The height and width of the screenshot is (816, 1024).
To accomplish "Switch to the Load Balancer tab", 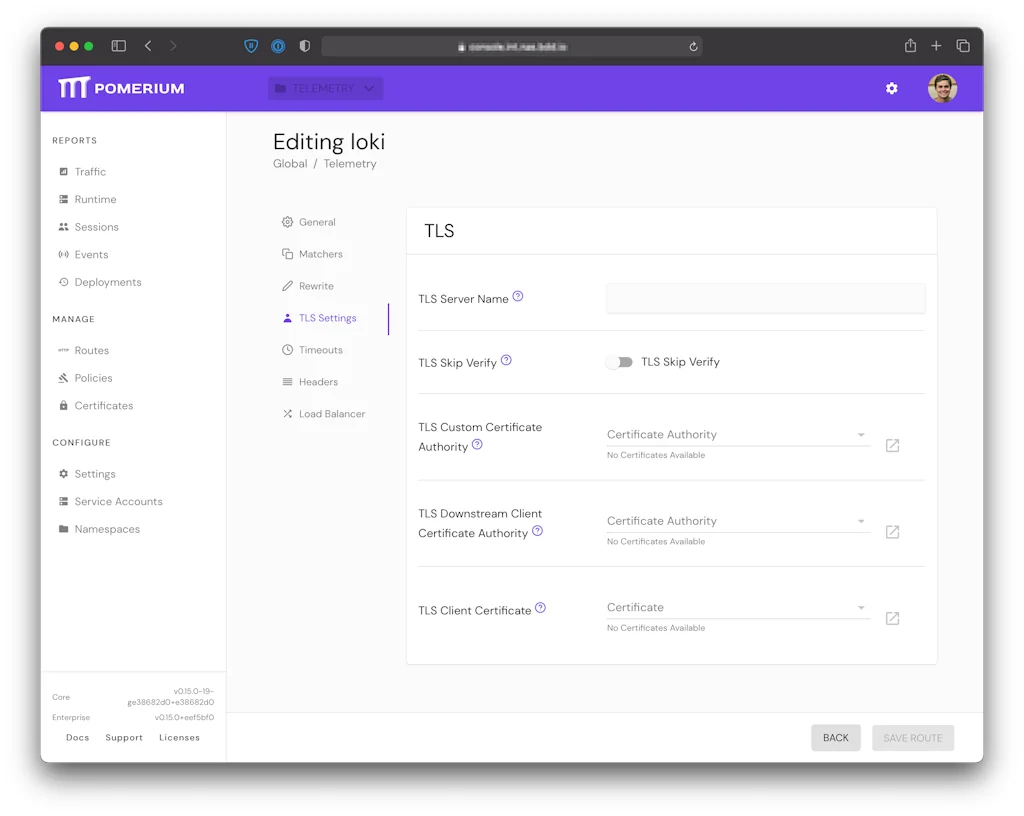I will point(331,414).
